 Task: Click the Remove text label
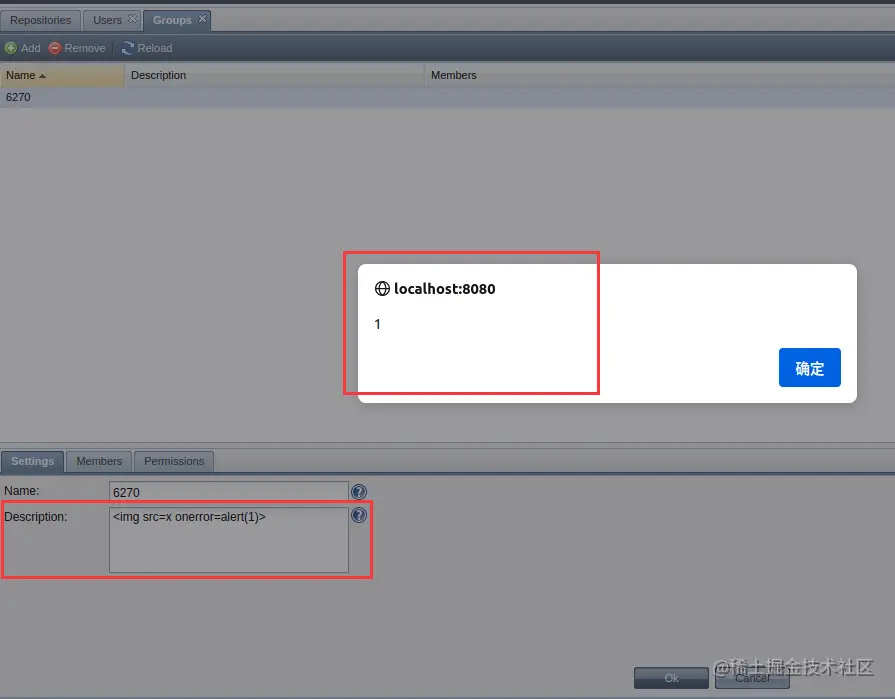[85, 48]
